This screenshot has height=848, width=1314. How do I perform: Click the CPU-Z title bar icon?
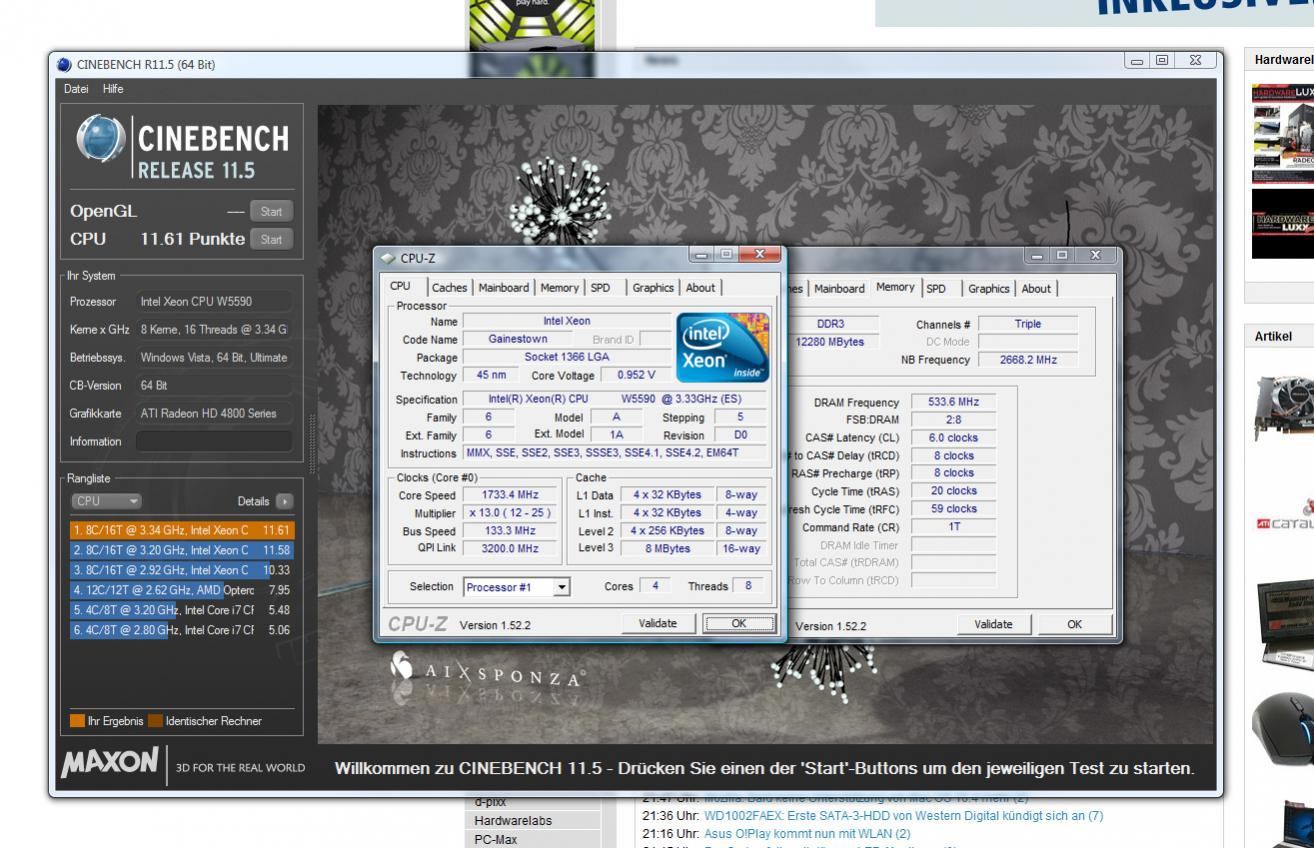coord(389,258)
